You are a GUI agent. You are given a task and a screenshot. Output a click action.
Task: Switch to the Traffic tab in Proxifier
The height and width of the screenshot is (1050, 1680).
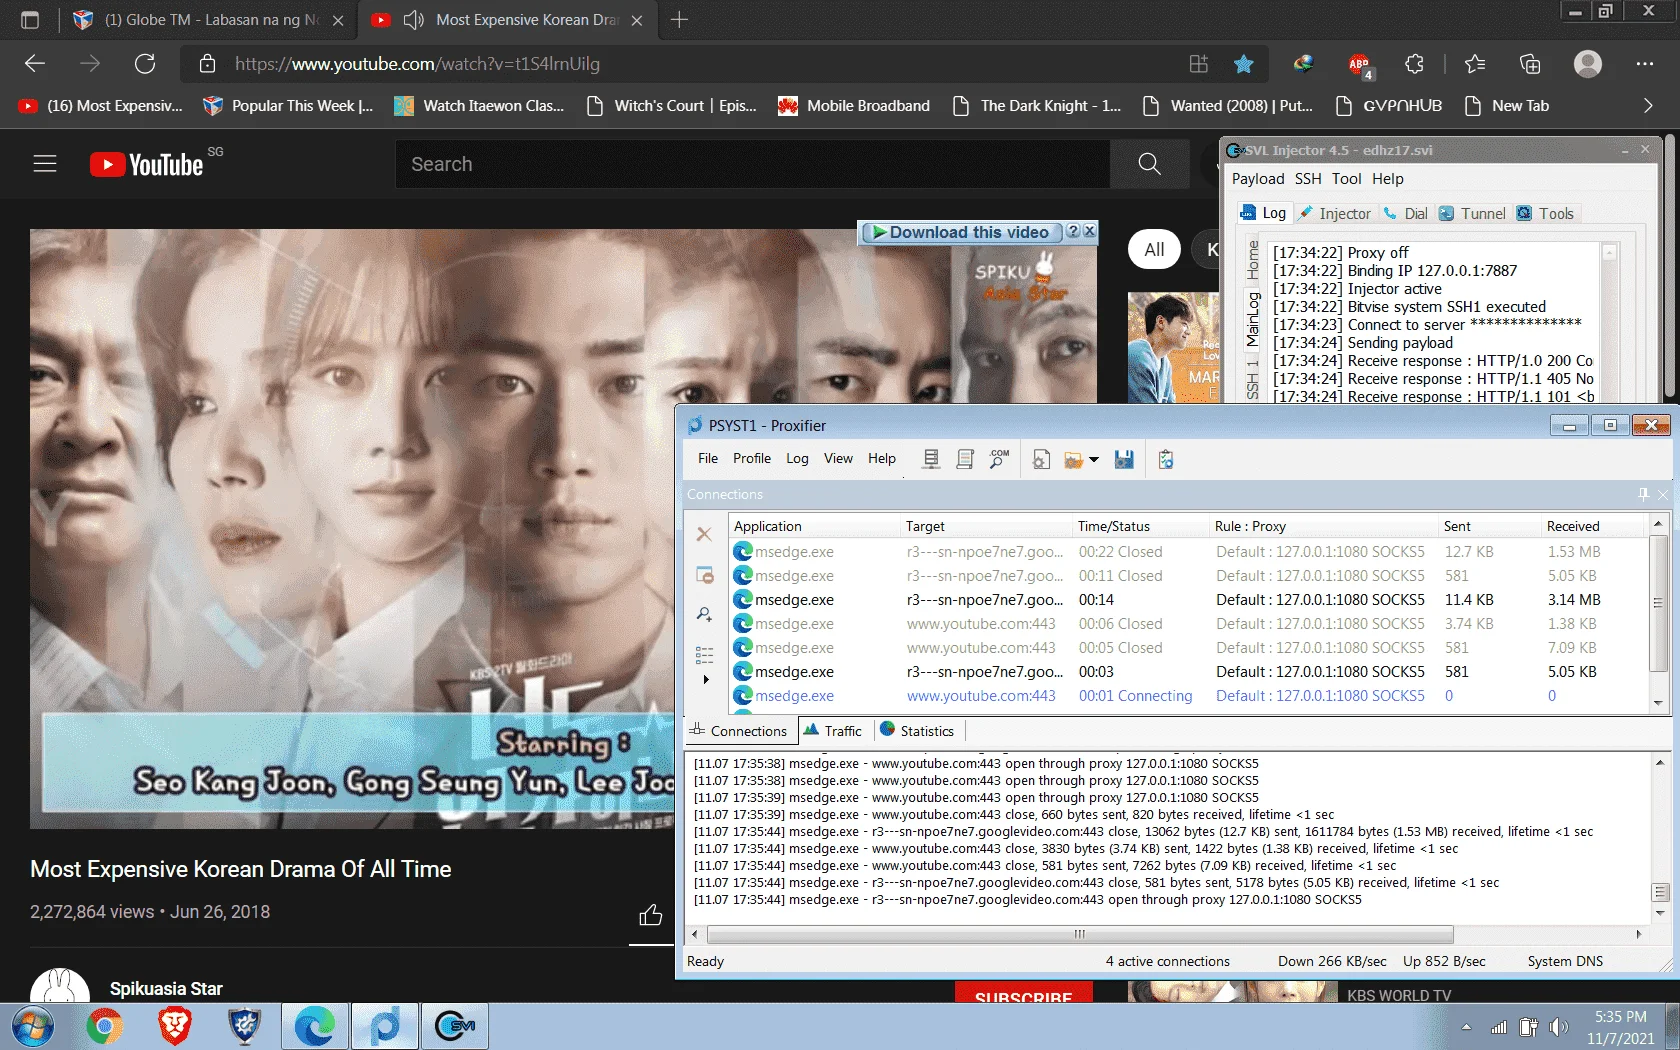(x=832, y=731)
